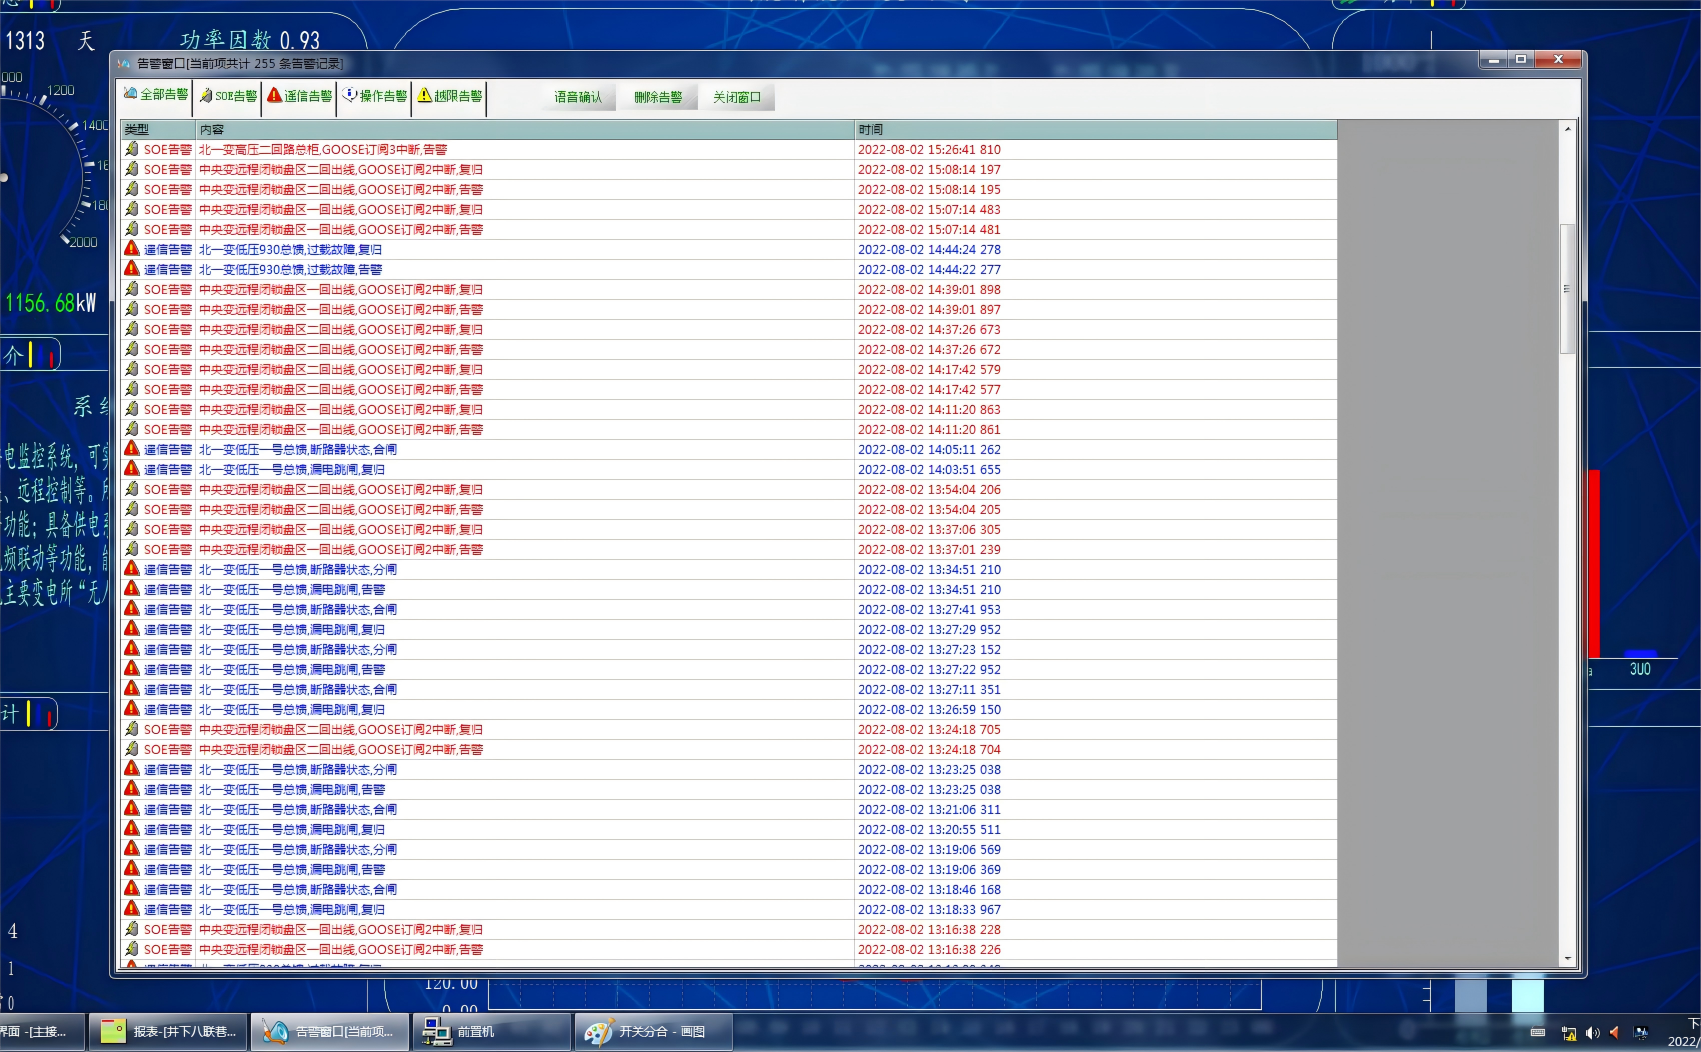Screen dimensions: 1701x1052
Task: Click scrollbar up arrow of alarm list
Action: [1567, 129]
